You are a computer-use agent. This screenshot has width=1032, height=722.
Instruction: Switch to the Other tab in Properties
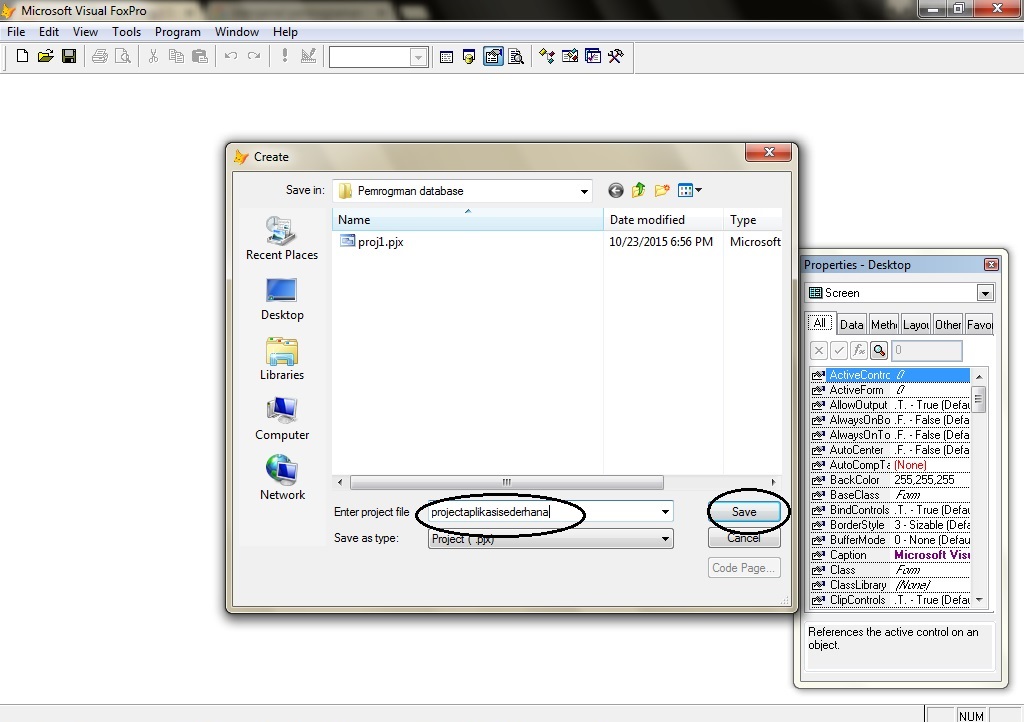pos(948,324)
